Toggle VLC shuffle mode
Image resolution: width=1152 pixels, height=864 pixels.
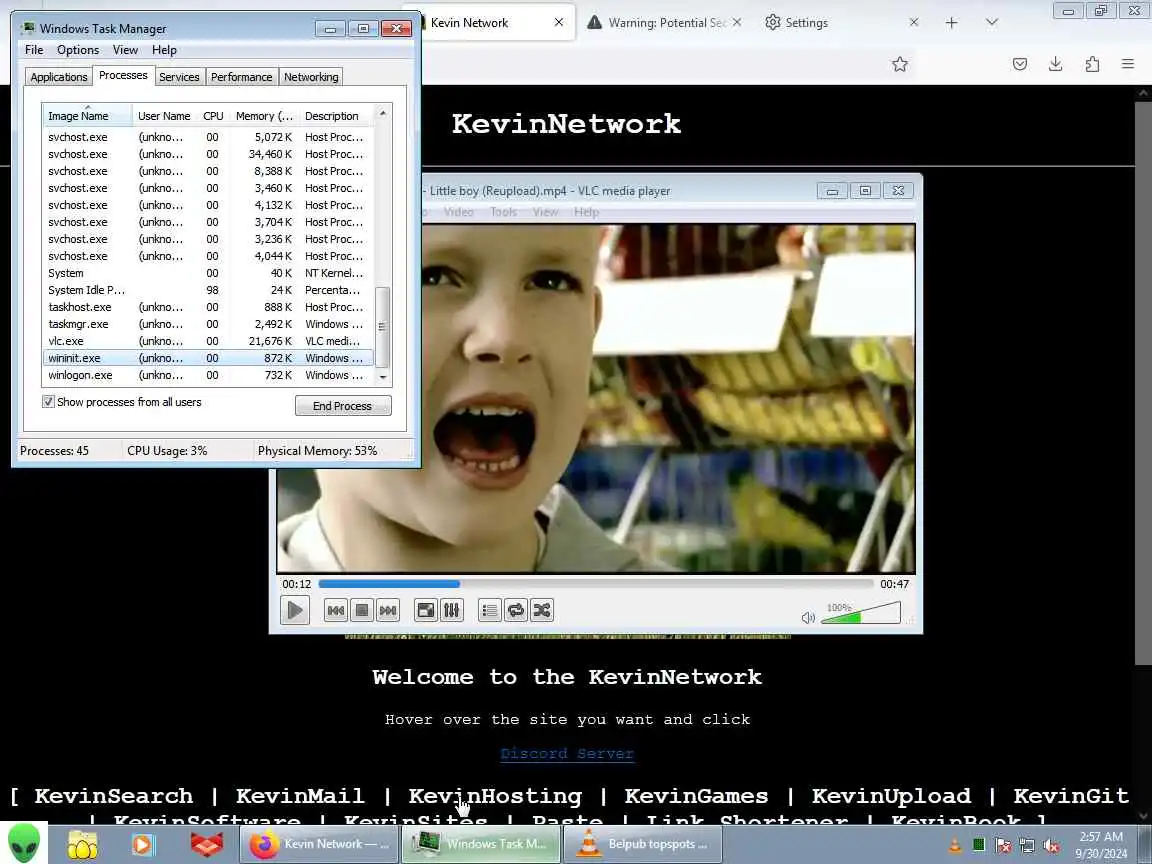point(541,611)
